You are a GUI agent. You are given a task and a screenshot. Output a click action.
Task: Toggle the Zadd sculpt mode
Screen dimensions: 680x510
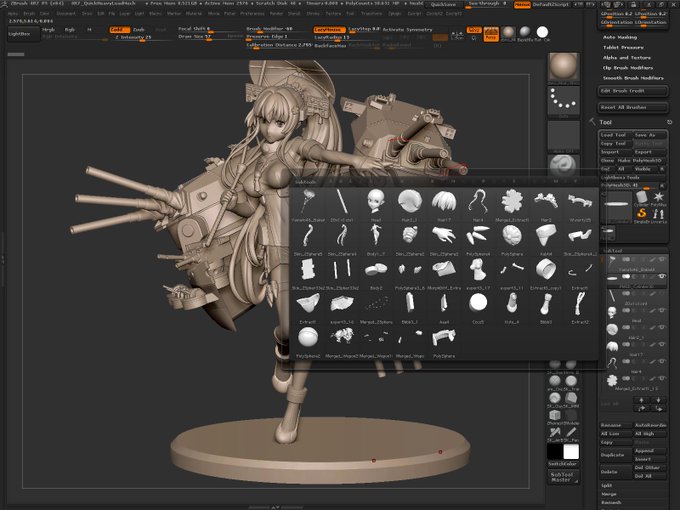(x=119, y=29)
